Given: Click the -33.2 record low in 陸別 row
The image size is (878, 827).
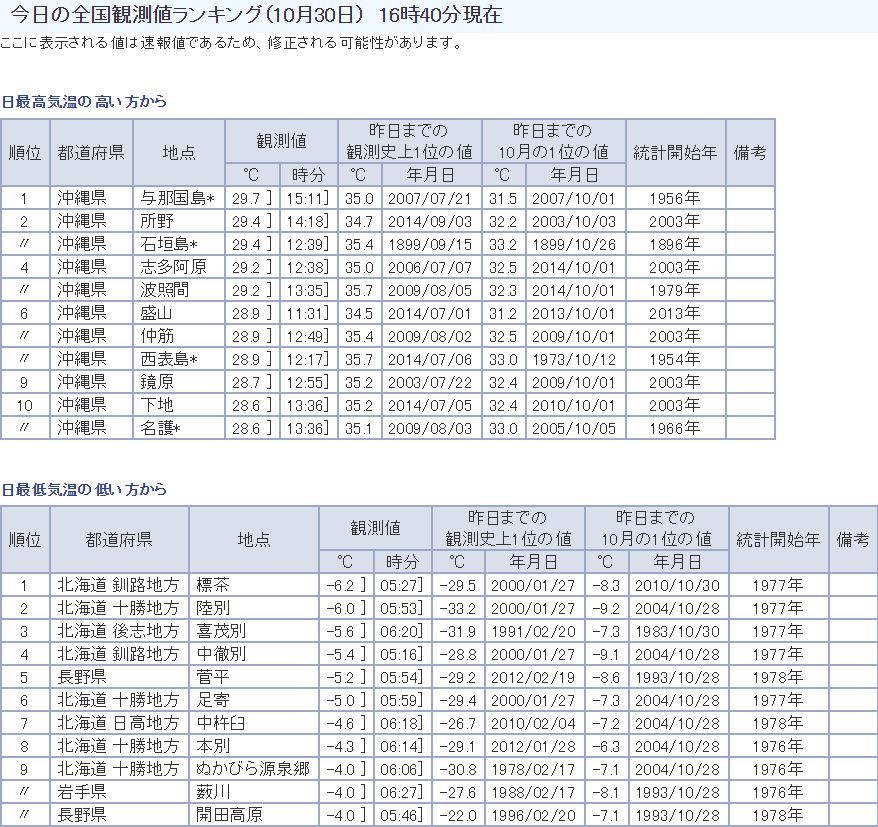Looking at the screenshot, I should [x=457, y=609].
